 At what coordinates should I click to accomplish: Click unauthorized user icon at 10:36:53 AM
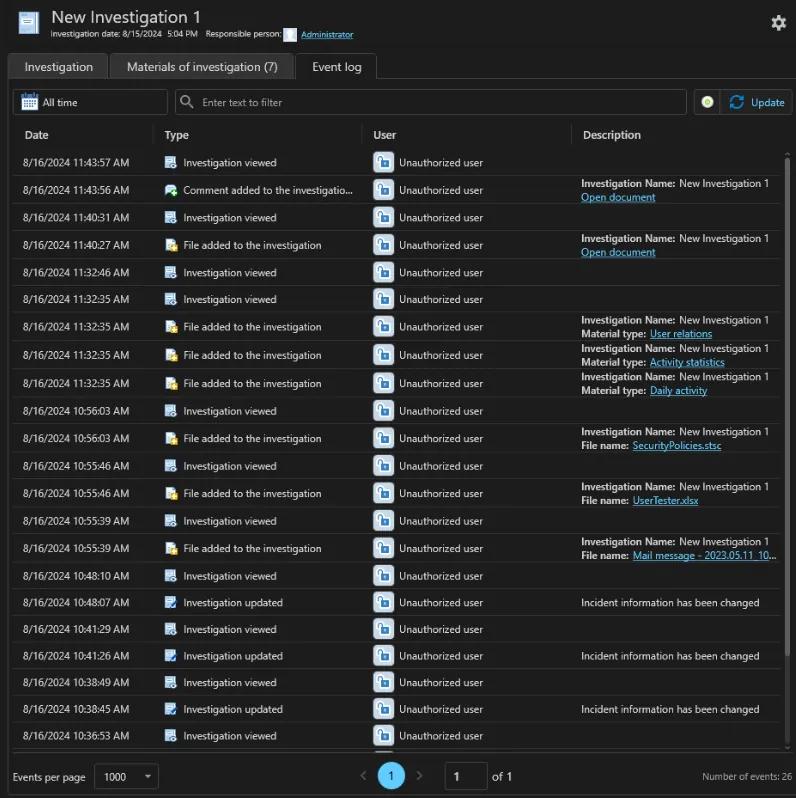[x=383, y=736]
